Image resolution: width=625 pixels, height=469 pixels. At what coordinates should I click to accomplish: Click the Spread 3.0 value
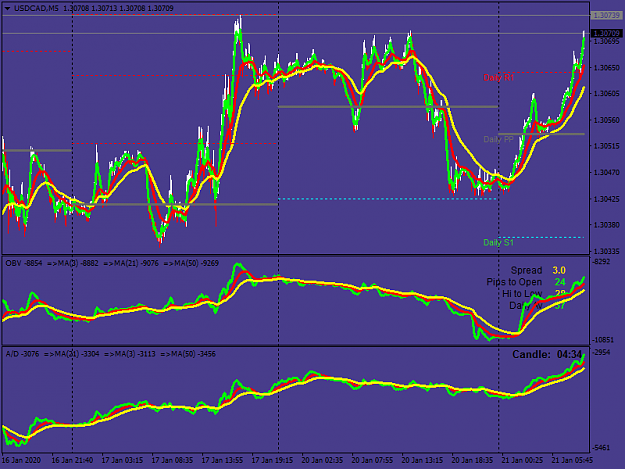[559, 270]
